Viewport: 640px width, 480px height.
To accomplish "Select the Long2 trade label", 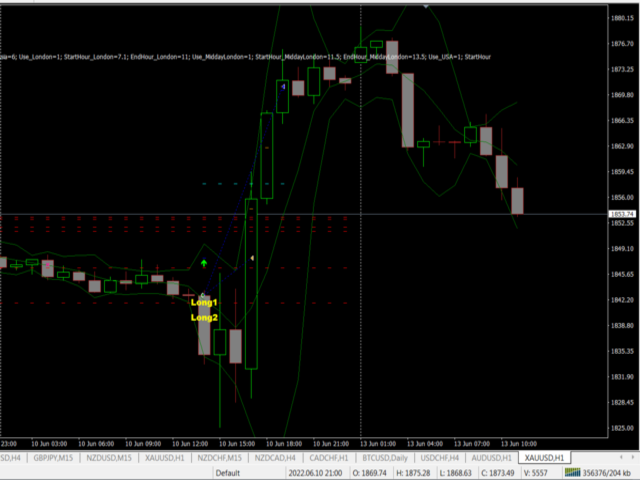I will (x=204, y=317).
